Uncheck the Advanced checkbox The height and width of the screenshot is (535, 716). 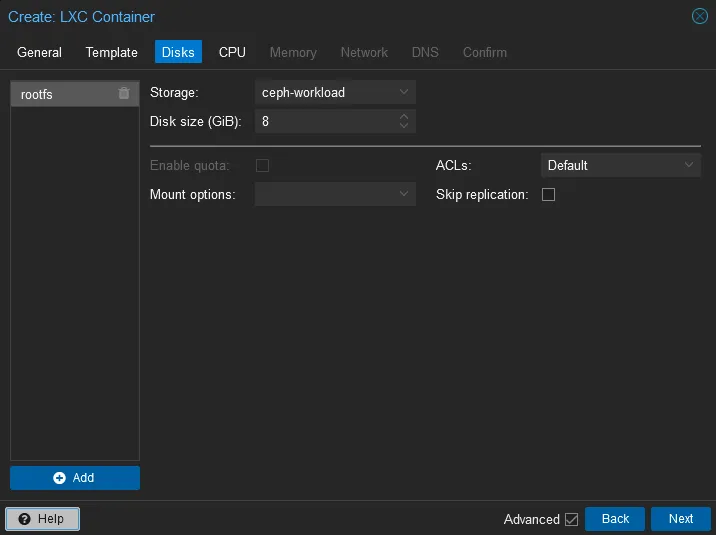pyautogui.click(x=572, y=519)
